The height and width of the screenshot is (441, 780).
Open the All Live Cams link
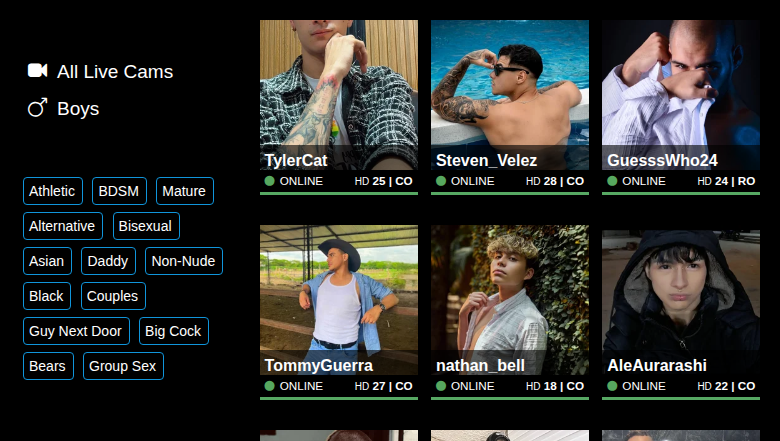pyautogui.click(x=115, y=72)
